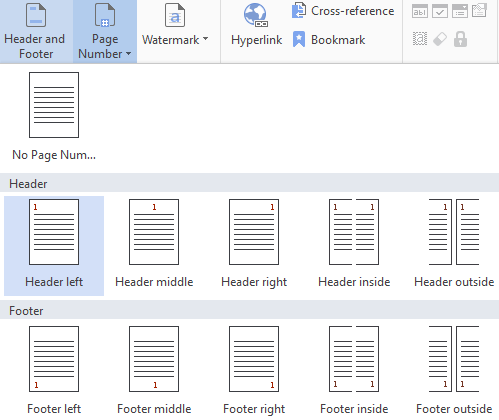The height and width of the screenshot is (420, 499).
Task: Click the eraser reset form fields icon
Action: pyautogui.click(x=440, y=39)
